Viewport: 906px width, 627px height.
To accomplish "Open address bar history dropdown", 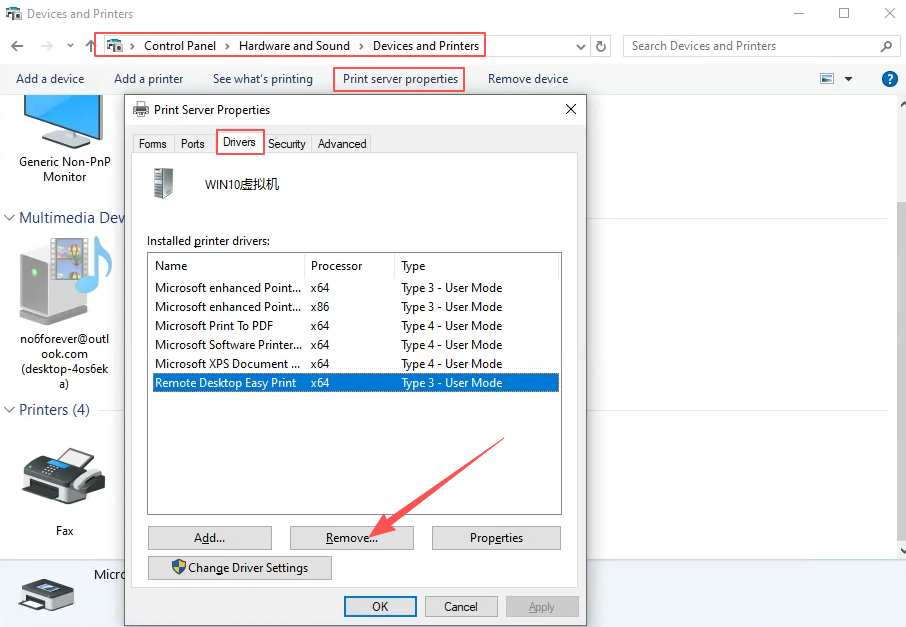I will [581, 46].
